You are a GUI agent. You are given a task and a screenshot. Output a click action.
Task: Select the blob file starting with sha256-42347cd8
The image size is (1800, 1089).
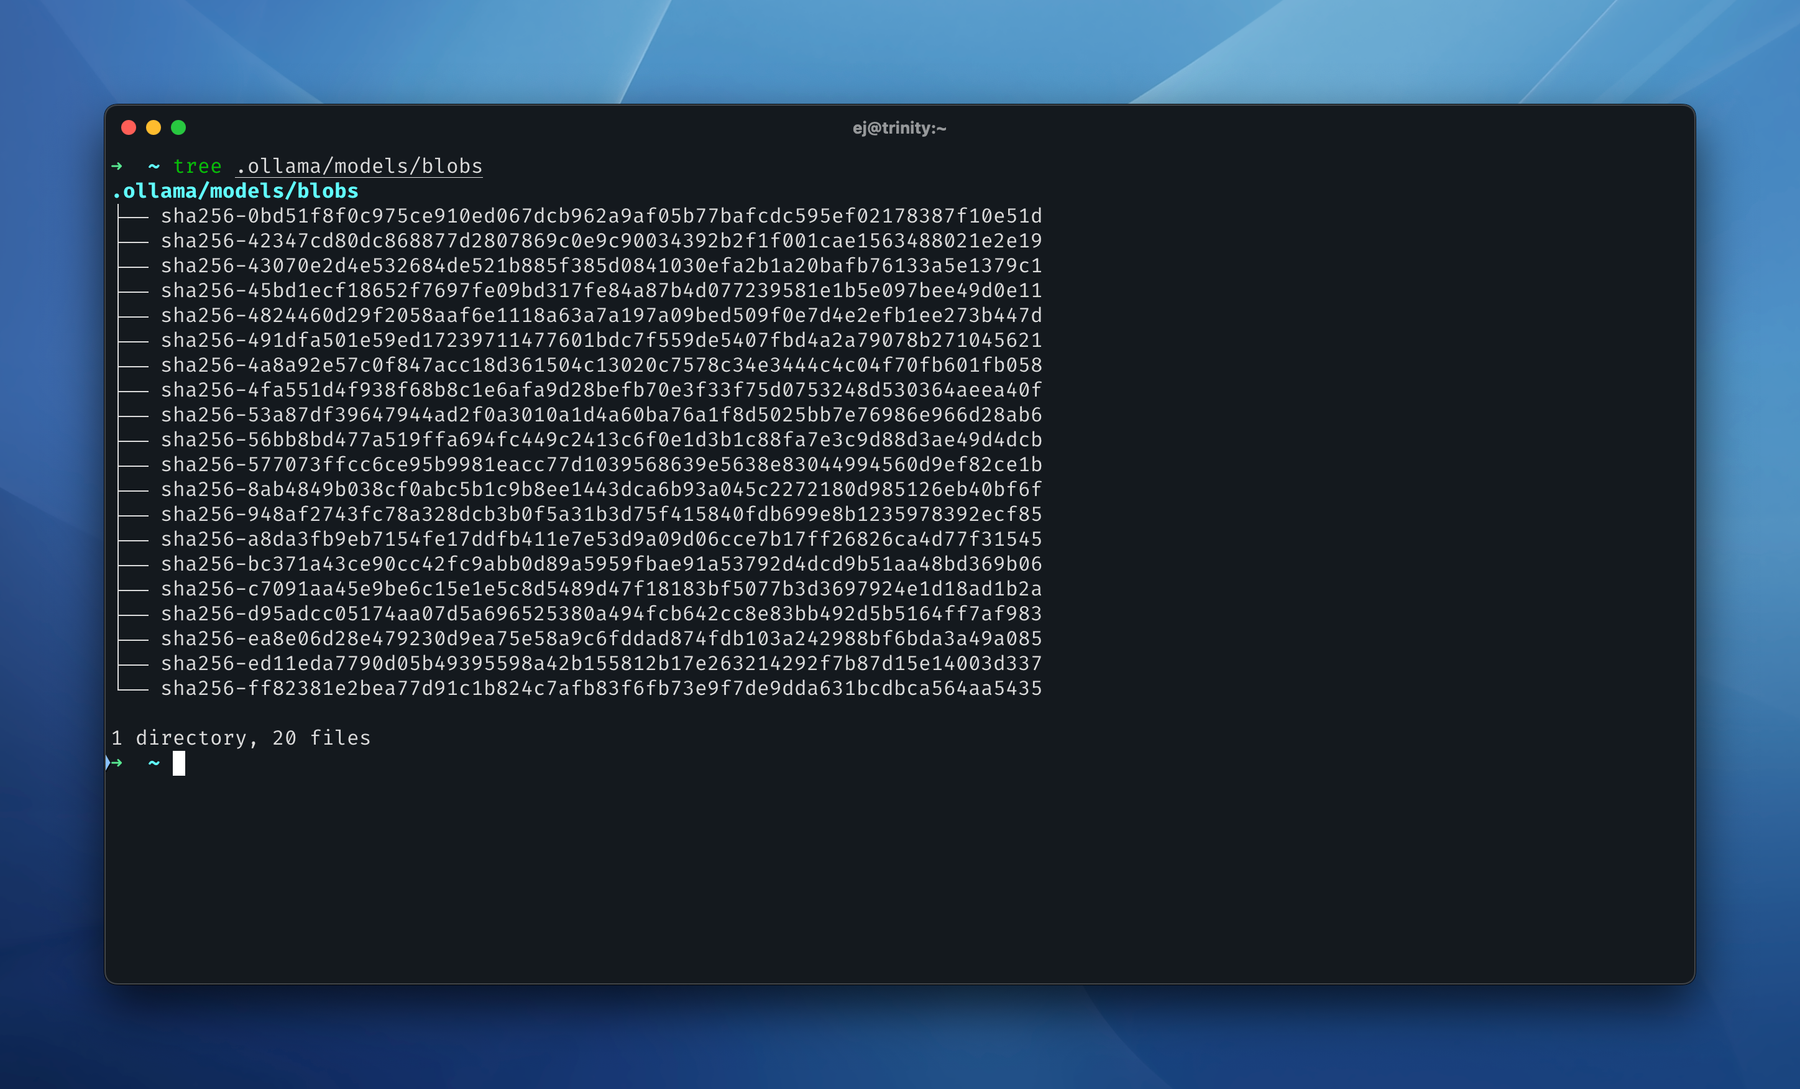[x=600, y=241]
